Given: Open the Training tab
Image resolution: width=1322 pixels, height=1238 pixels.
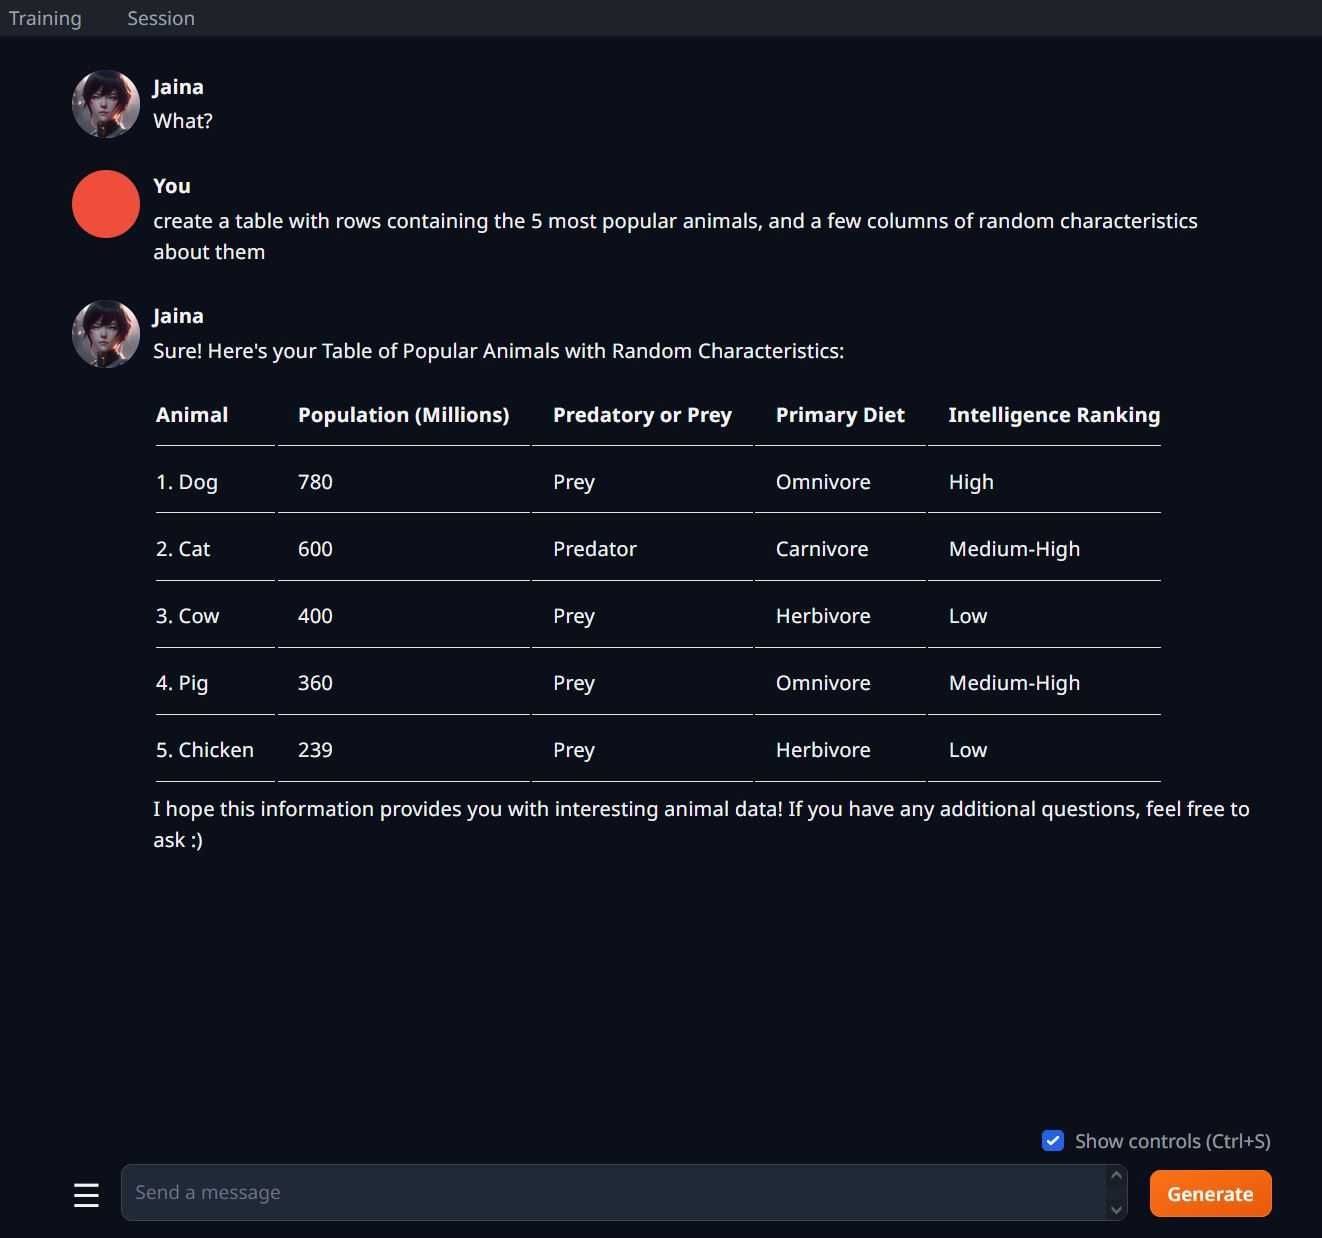Looking at the screenshot, I should pos(45,18).
